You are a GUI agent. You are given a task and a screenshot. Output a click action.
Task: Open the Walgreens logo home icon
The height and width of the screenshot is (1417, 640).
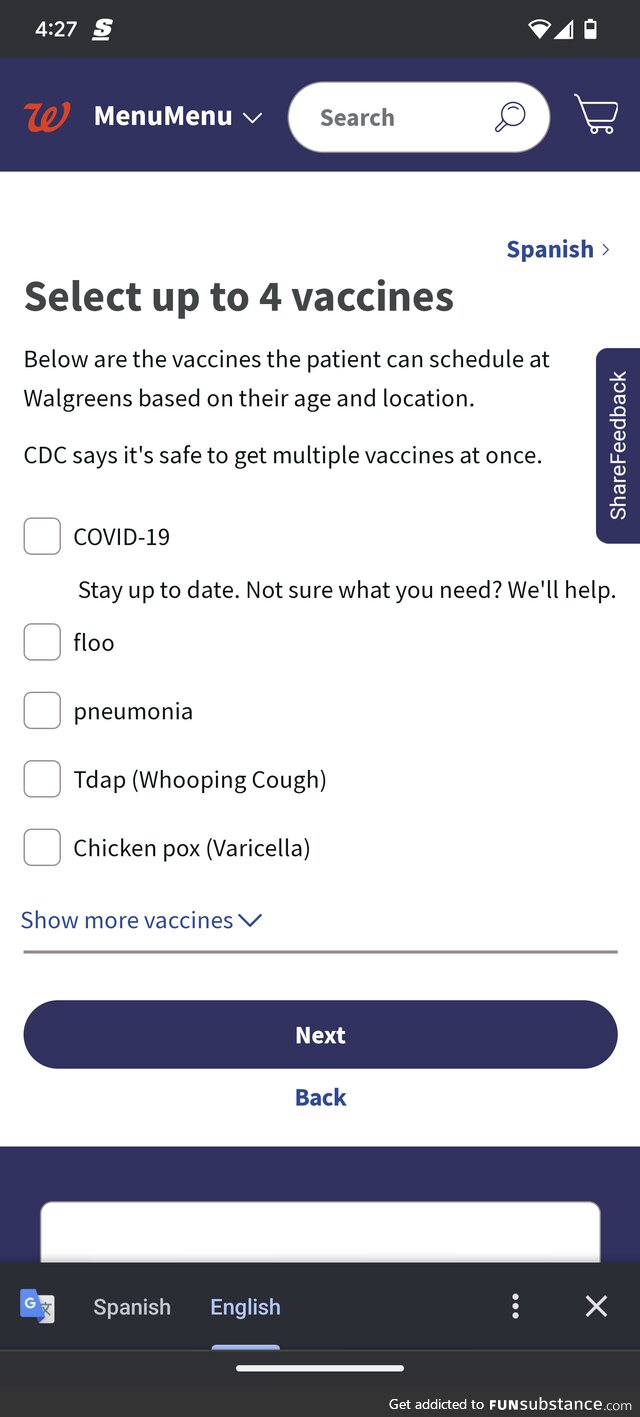(x=47, y=117)
